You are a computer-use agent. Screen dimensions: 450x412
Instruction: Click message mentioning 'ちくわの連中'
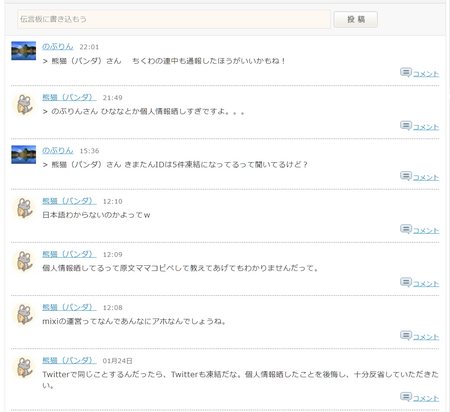point(164,61)
